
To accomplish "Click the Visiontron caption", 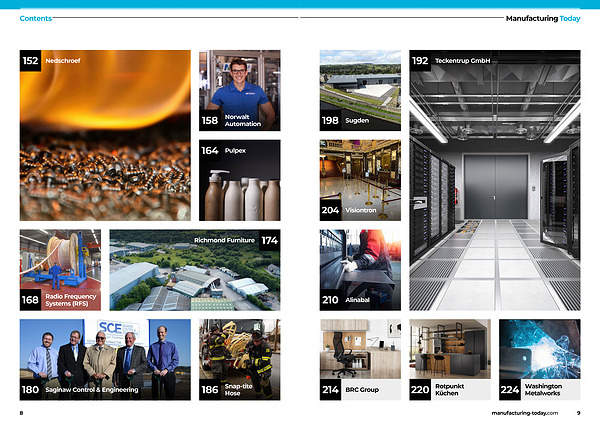I will coord(361,210).
